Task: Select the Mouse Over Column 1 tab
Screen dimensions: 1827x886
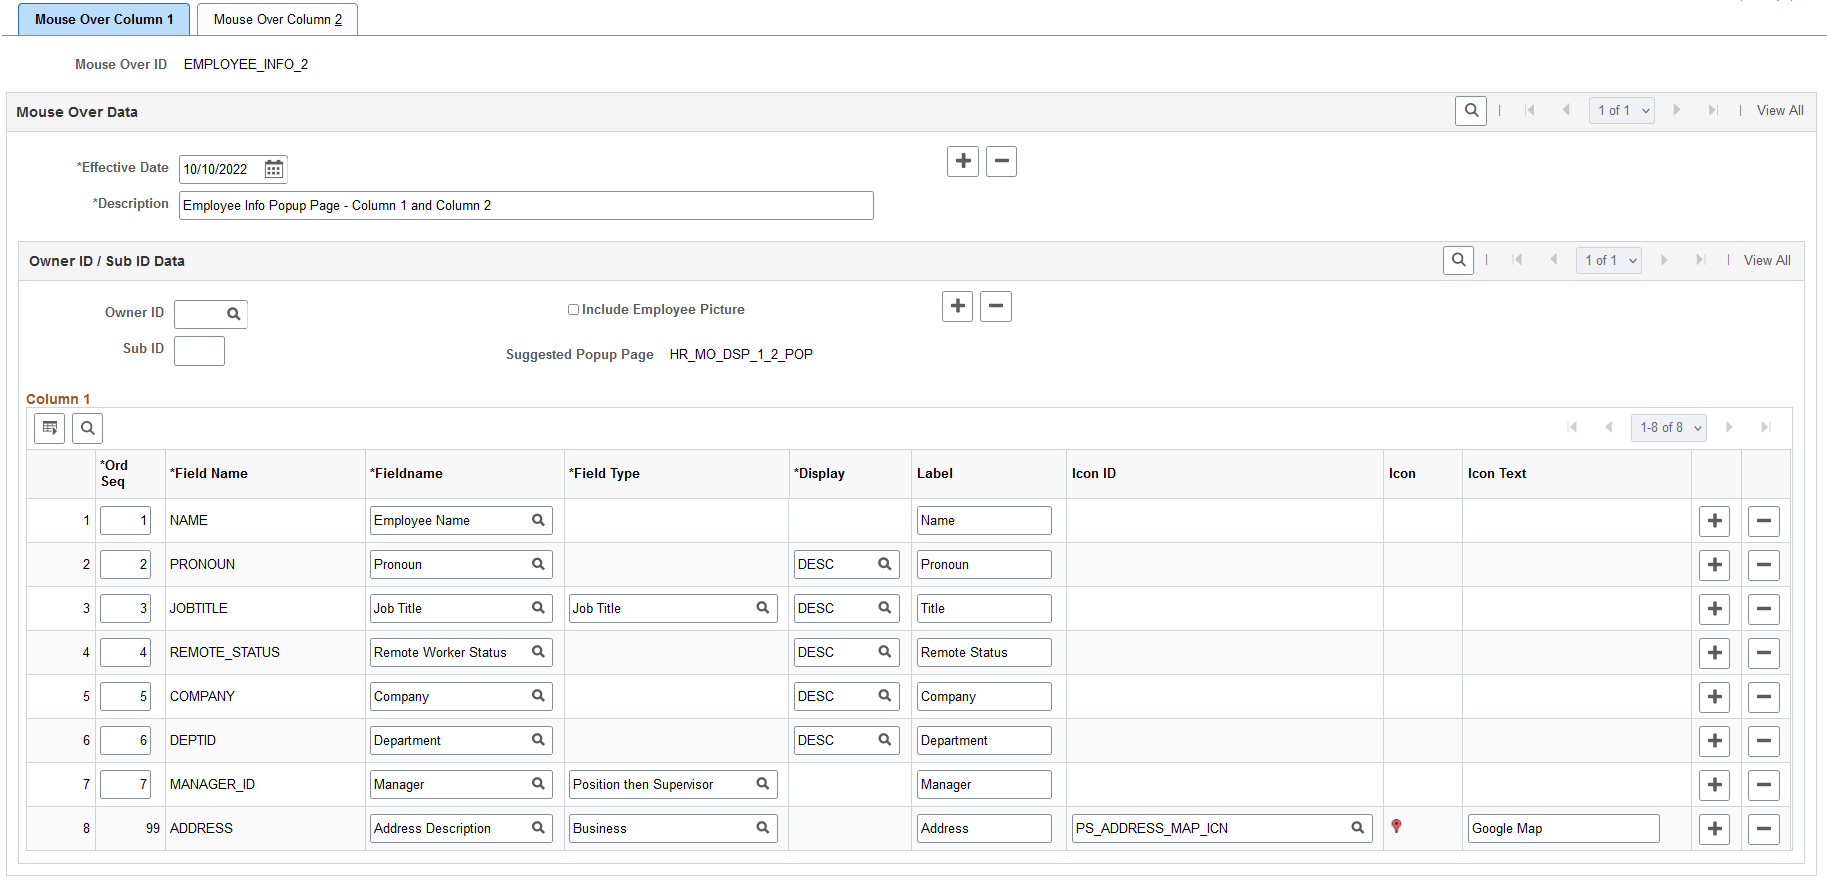Action: point(104,19)
